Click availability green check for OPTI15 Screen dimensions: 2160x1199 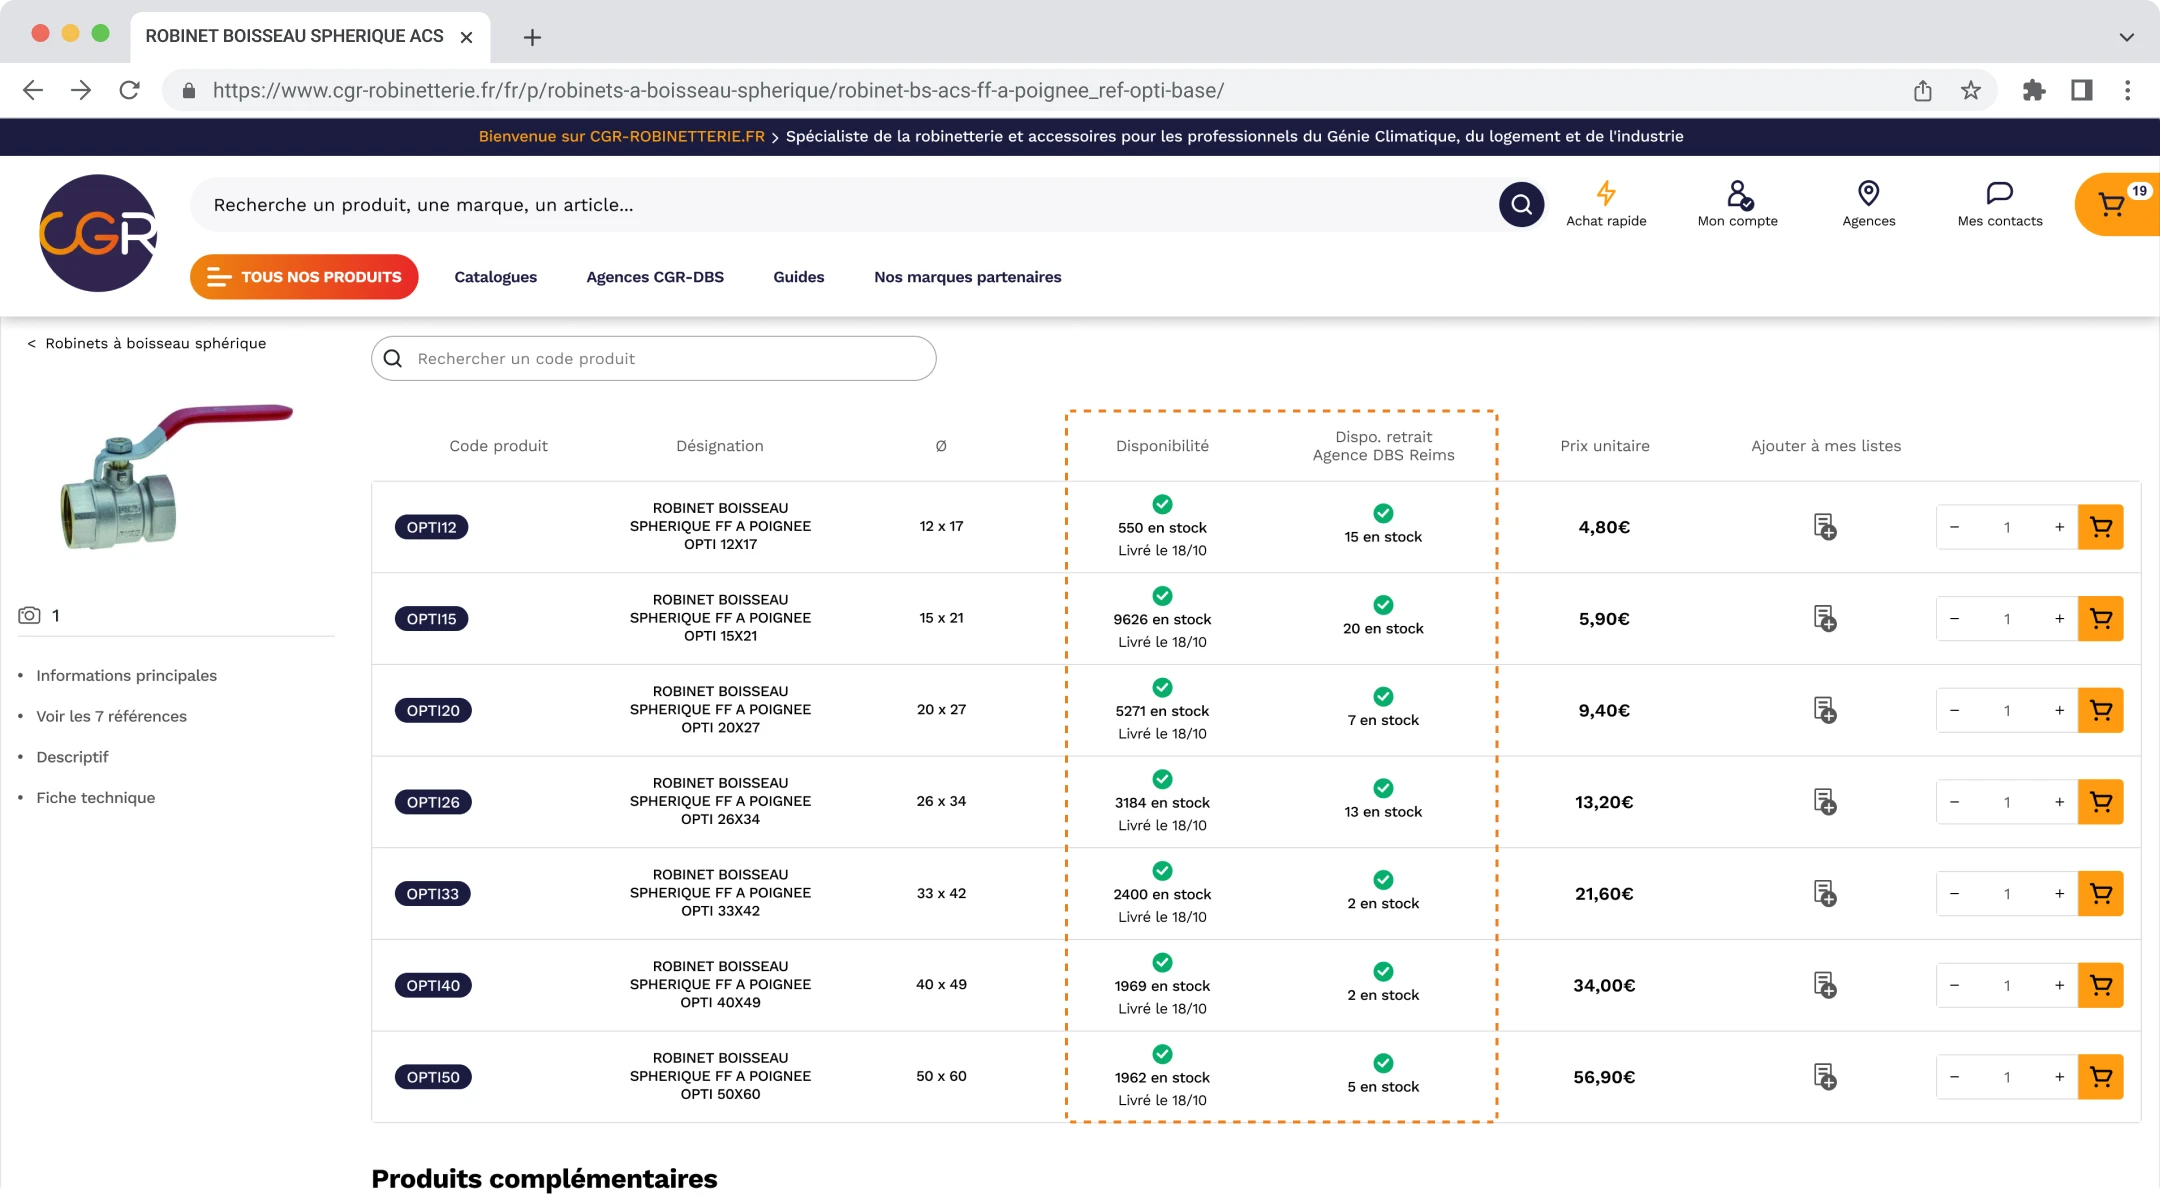pos(1162,595)
